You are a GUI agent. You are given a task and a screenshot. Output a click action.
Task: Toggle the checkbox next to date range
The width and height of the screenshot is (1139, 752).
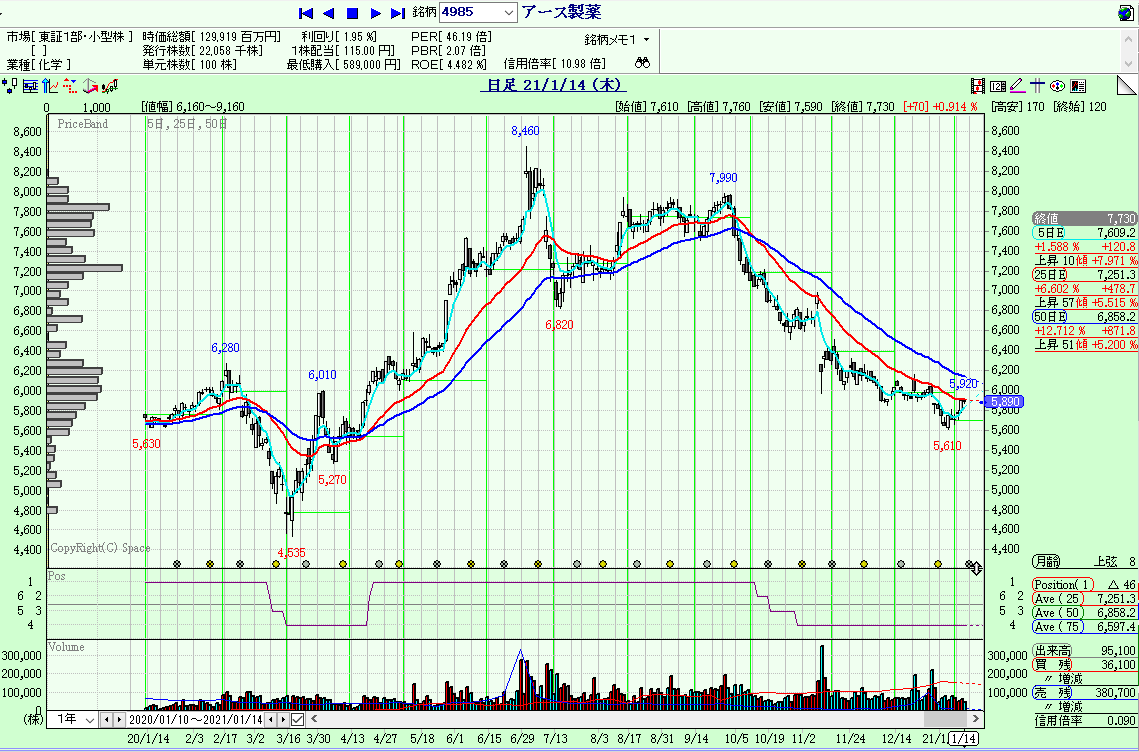(x=297, y=719)
